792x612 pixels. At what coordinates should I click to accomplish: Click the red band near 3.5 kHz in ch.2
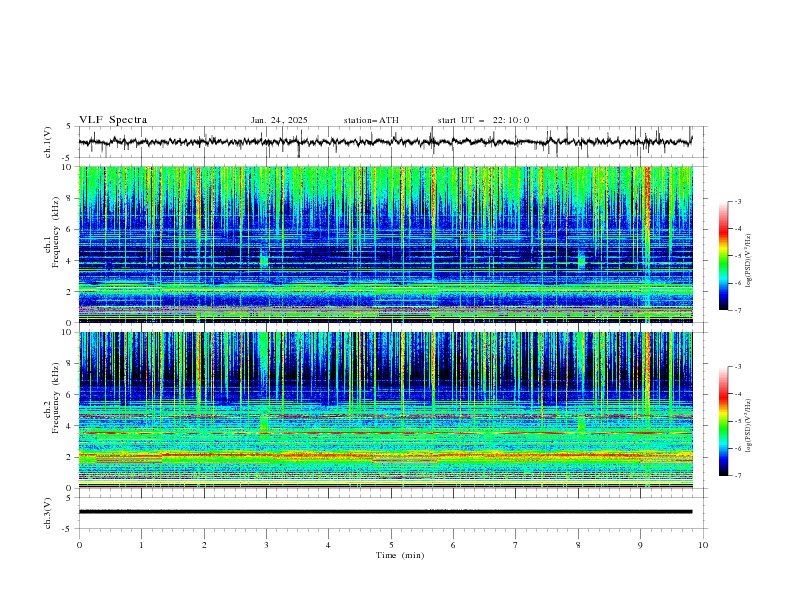[x=385, y=433]
